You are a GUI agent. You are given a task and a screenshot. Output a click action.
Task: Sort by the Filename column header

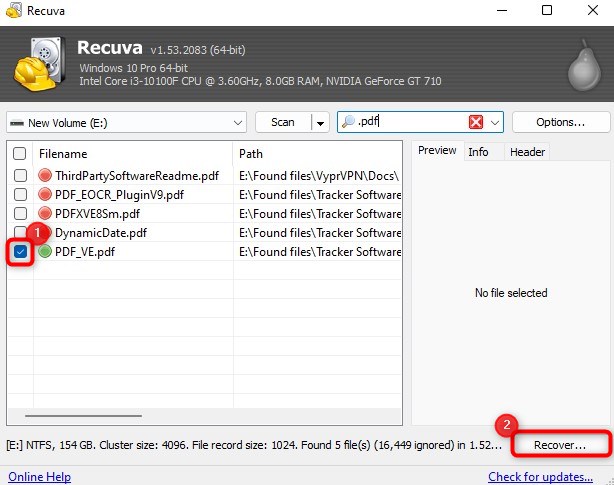click(x=133, y=153)
